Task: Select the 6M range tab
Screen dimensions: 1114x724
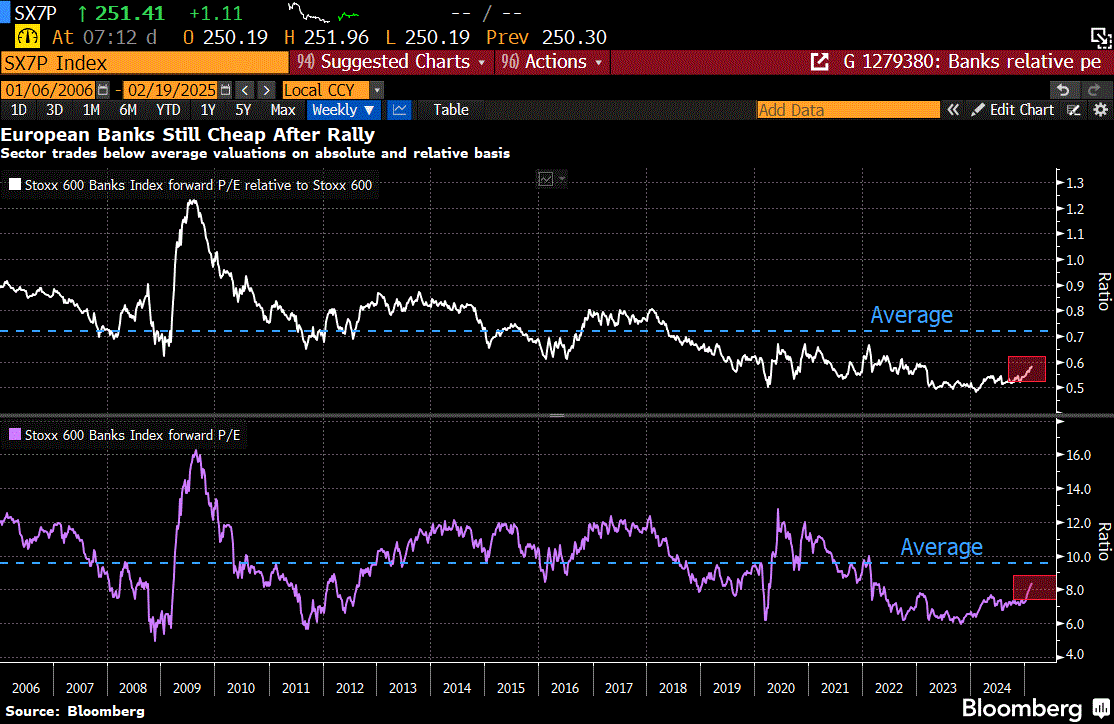Action: [128, 110]
